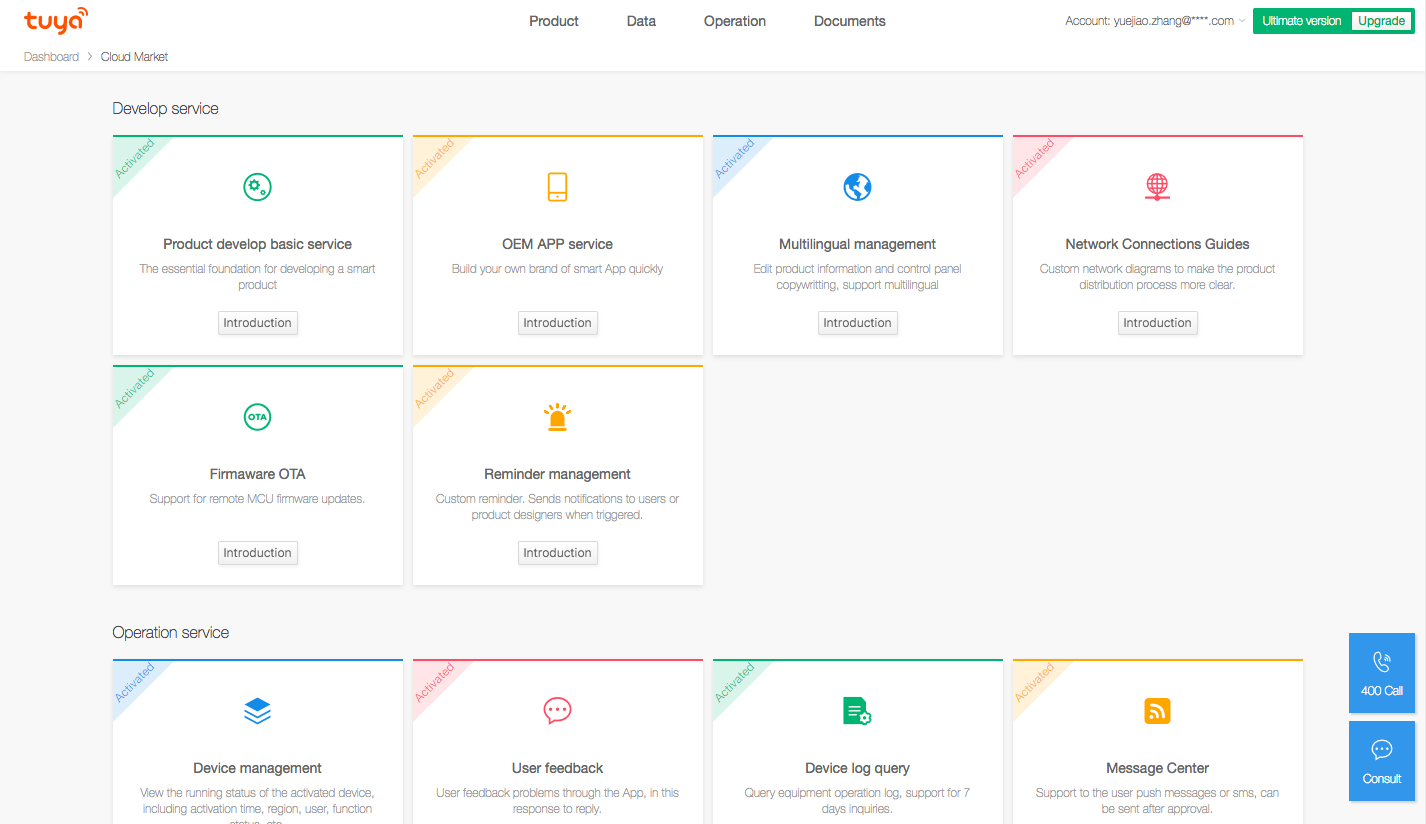Click 'Support for remote MCU firmware updates.' text
Image resolution: width=1426 pixels, height=824 pixels.
[258, 499]
